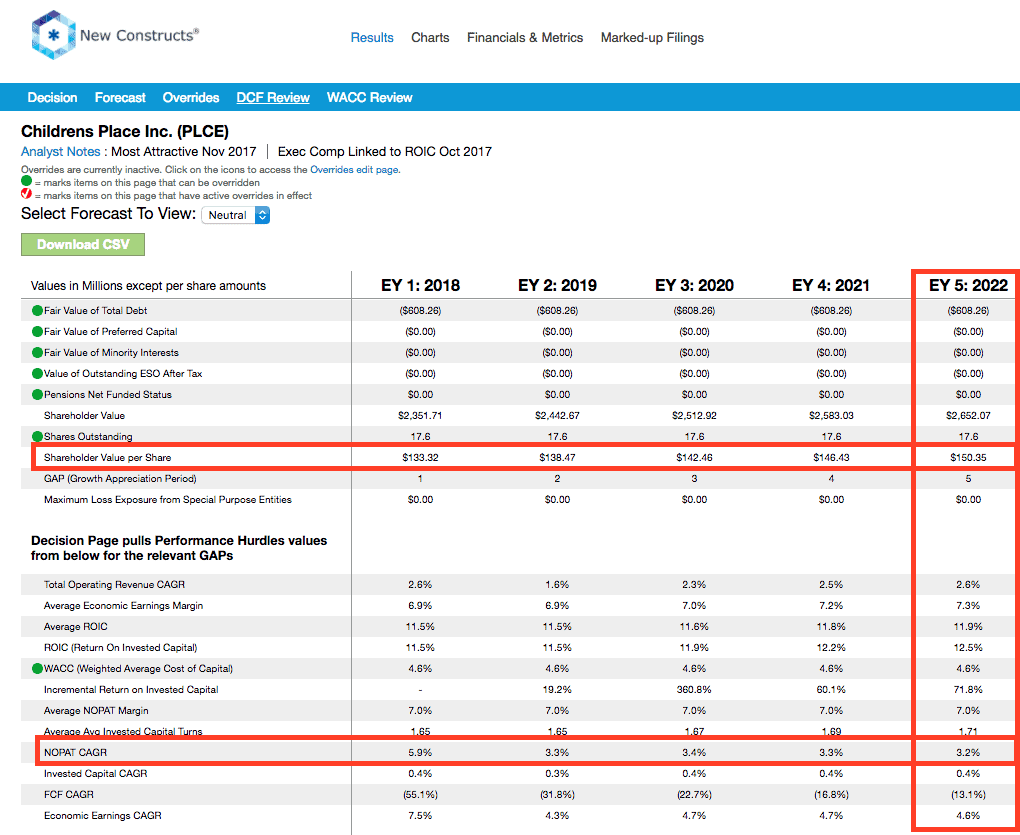Click the $2,652.07 Shareholder Value cell

[x=968, y=416]
